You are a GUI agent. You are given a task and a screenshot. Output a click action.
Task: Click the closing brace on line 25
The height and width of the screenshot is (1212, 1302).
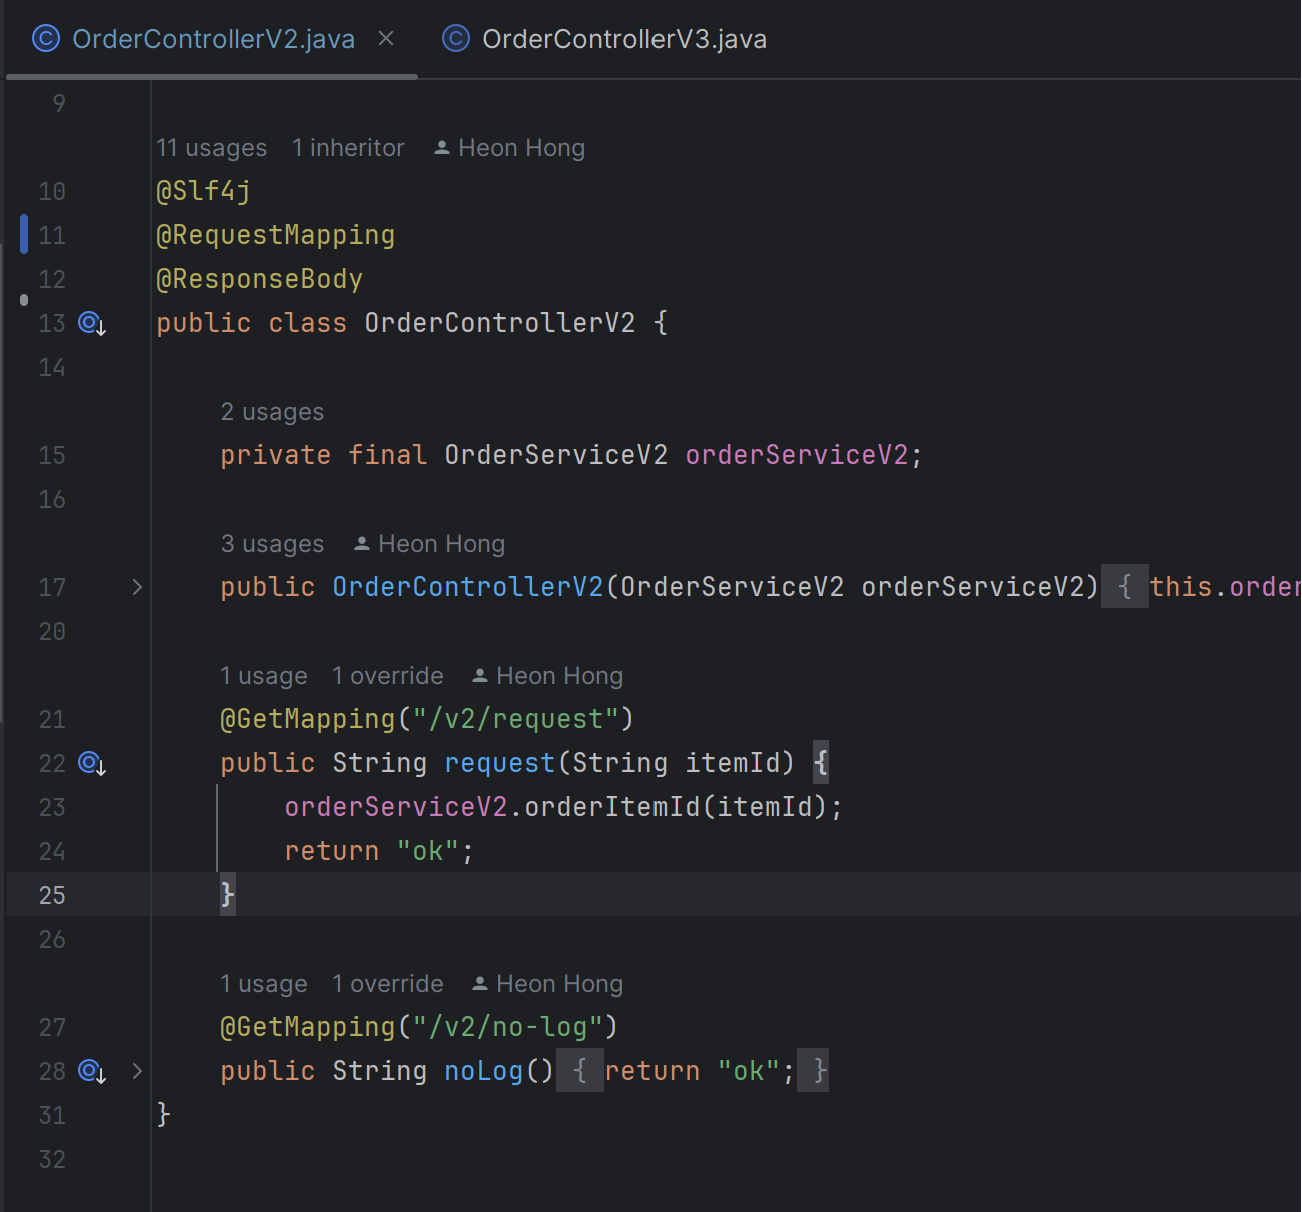228,894
